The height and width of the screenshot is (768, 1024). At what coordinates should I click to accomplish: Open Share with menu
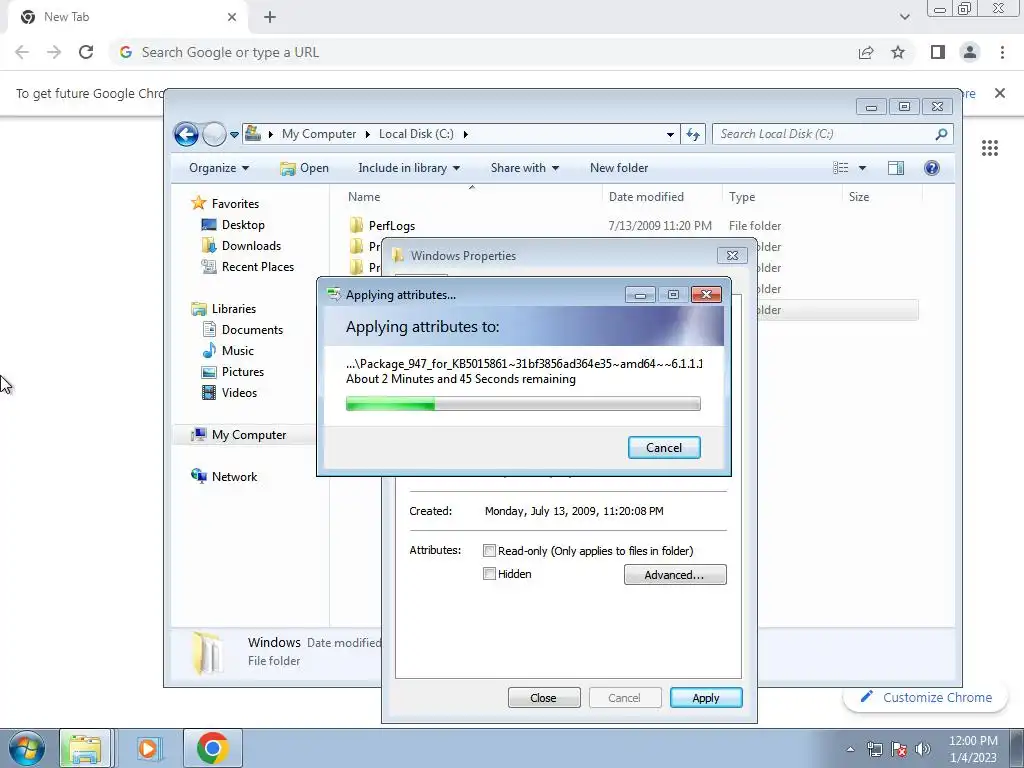coord(524,168)
